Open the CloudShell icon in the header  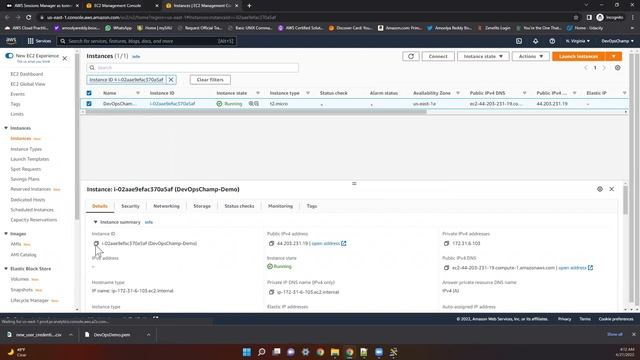click(x=519, y=41)
